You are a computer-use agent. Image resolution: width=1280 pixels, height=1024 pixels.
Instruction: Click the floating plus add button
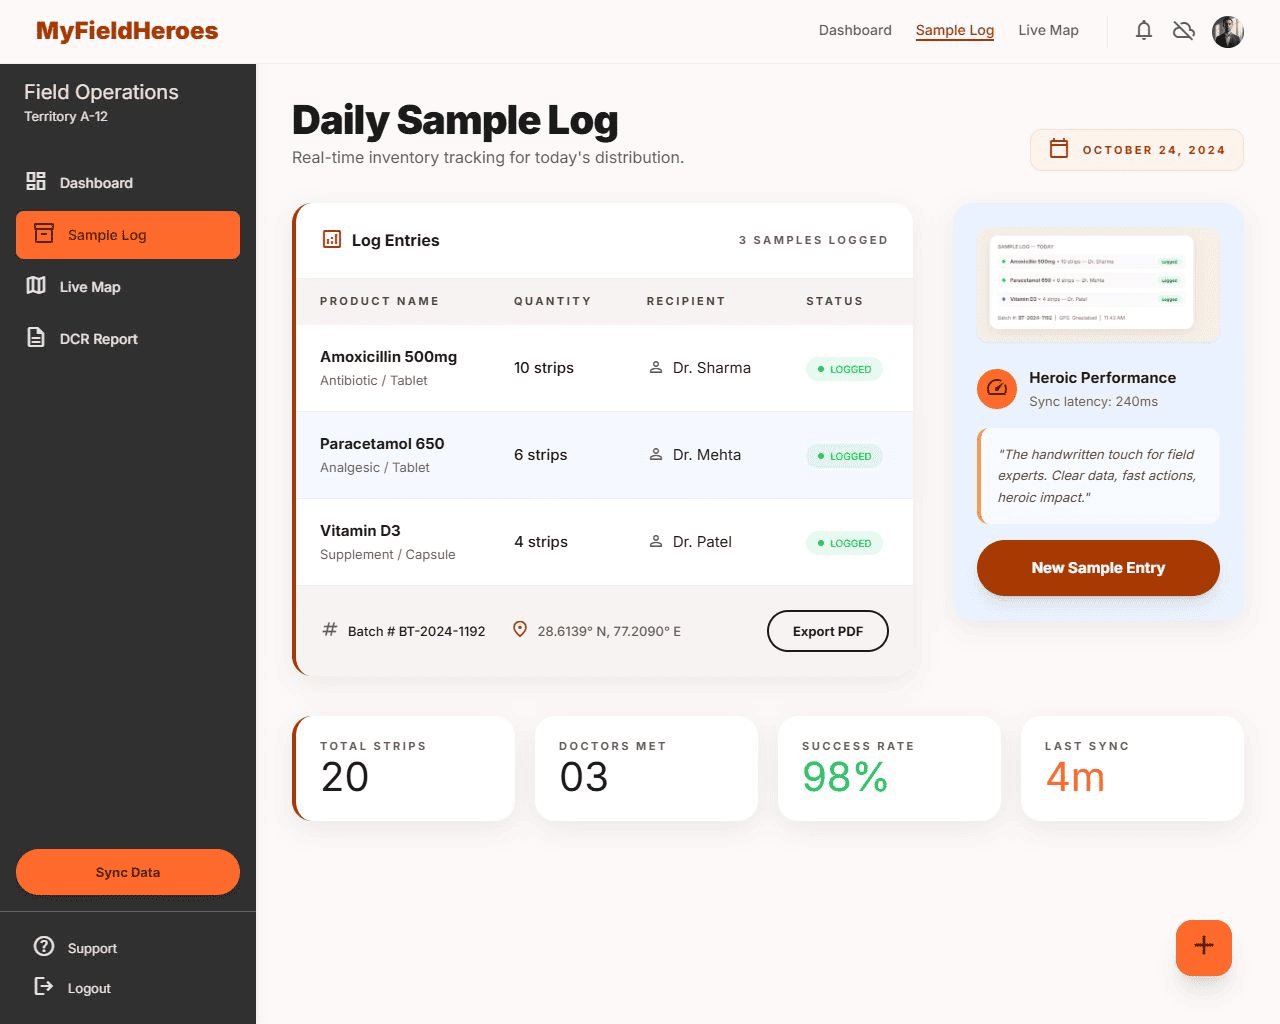tap(1204, 948)
